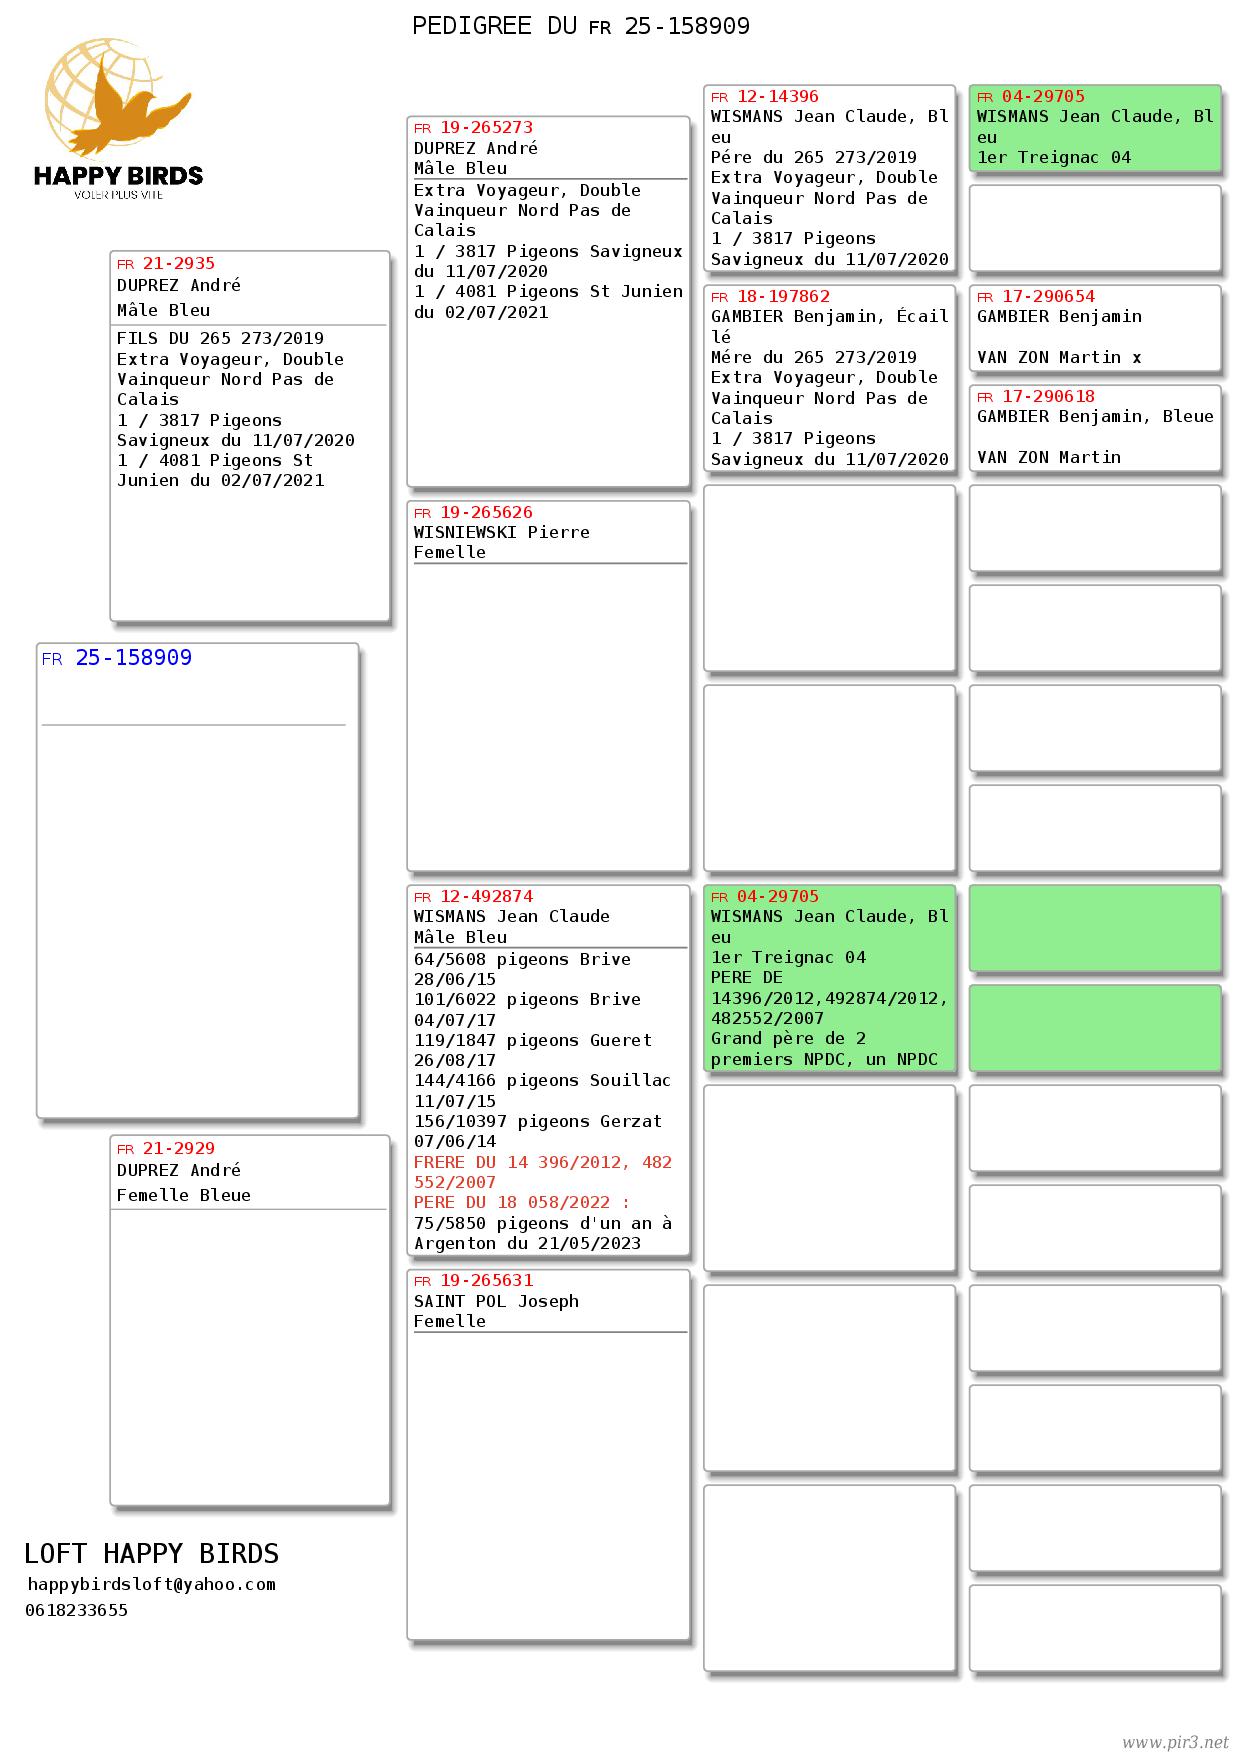Click 'Femelle' under SAINT POL Joseph

(x=450, y=1321)
